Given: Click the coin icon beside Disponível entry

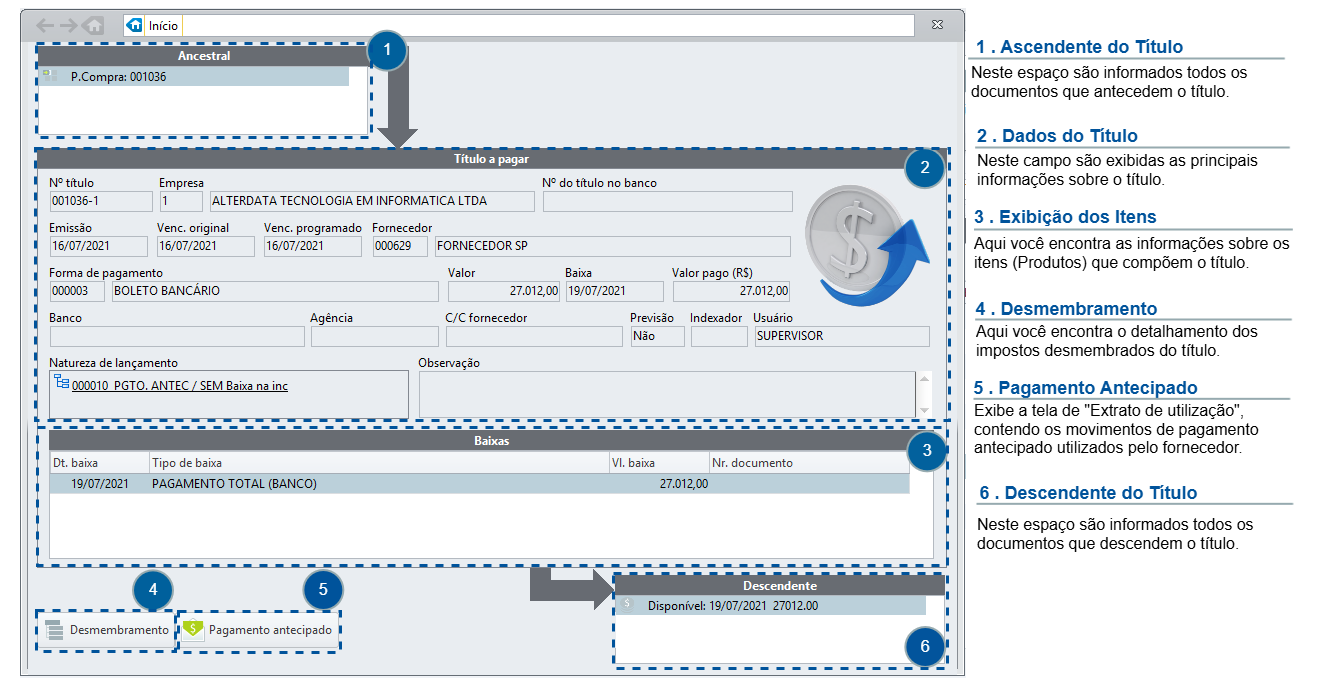Looking at the screenshot, I should click(628, 604).
